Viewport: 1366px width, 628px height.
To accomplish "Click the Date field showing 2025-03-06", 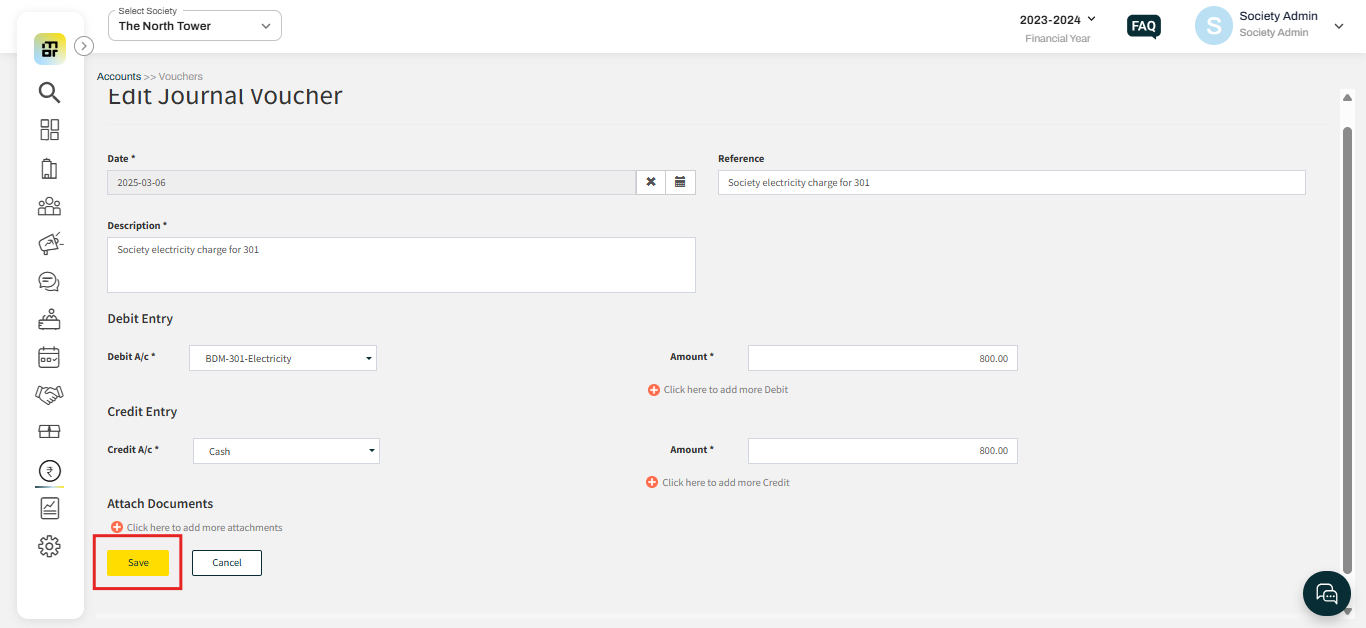I will tap(372, 182).
